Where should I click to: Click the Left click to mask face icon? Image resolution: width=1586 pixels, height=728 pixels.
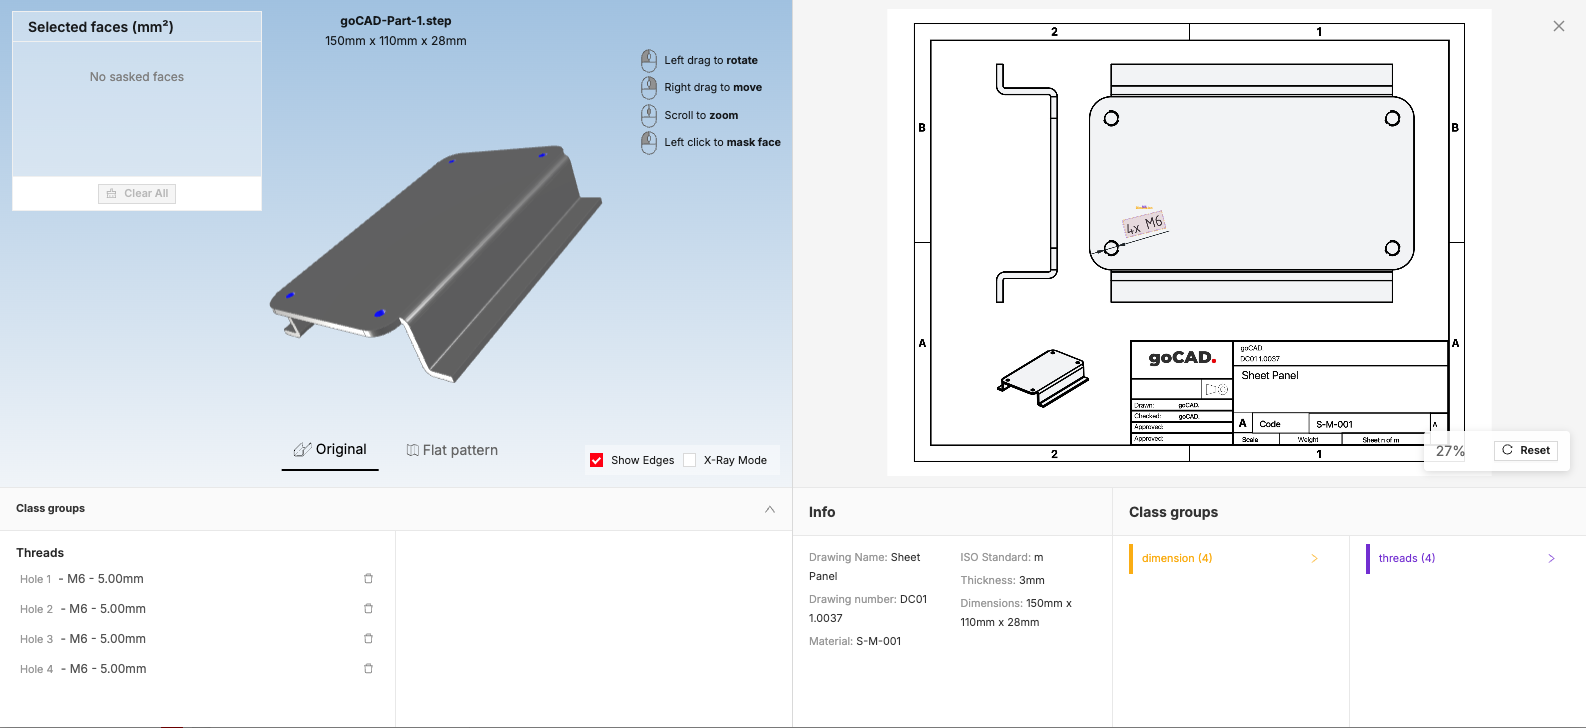(x=649, y=143)
